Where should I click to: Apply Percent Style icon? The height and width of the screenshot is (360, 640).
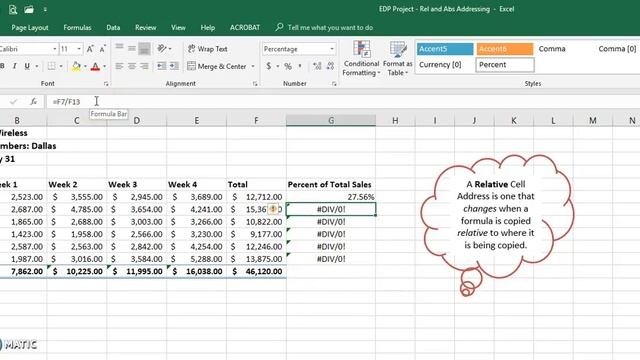point(288,66)
